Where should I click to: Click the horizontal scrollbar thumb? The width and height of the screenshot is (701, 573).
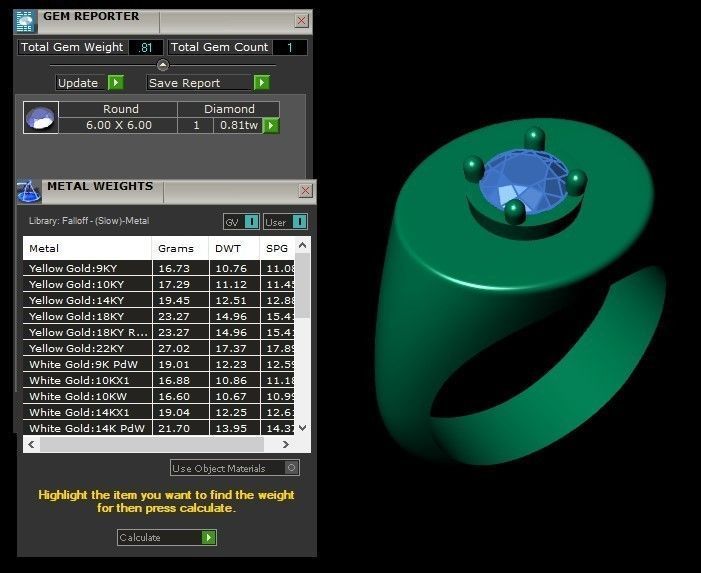pyautogui.click(x=152, y=444)
